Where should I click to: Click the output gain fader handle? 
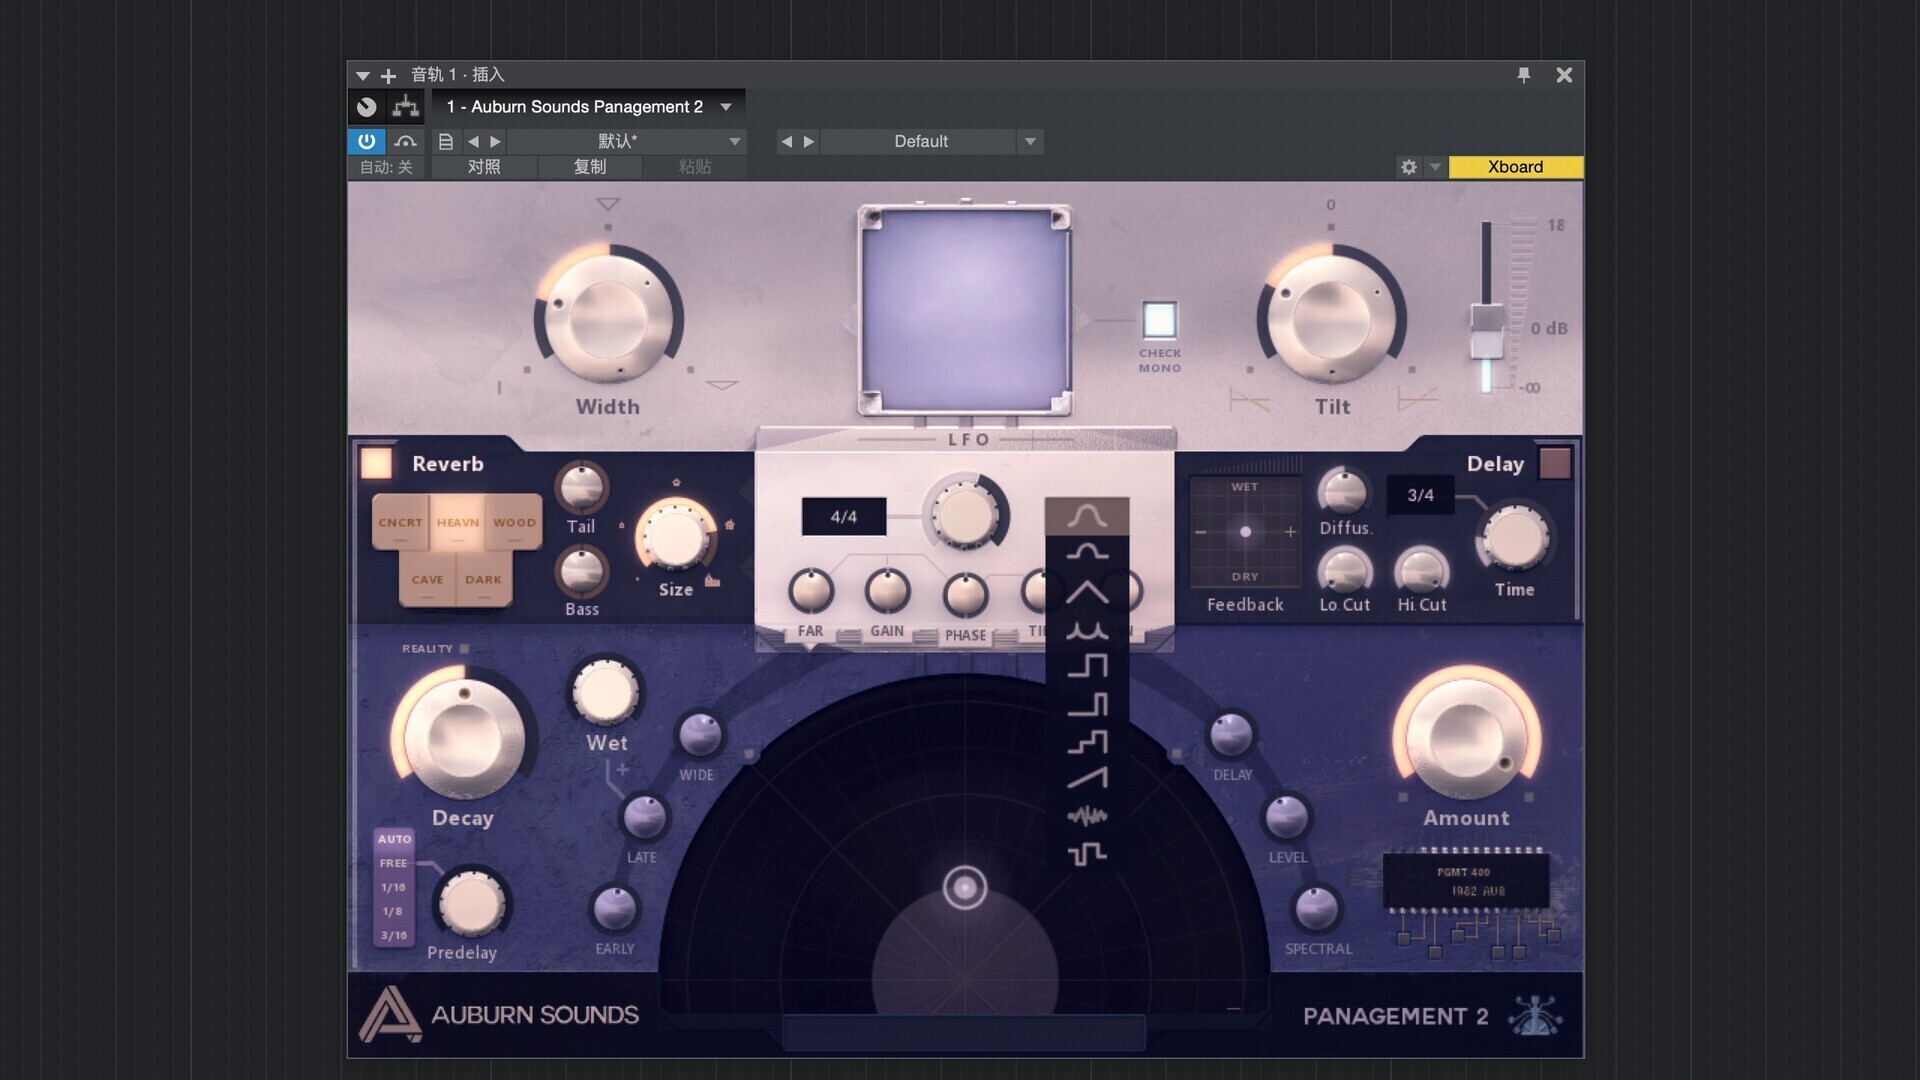point(1486,331)
